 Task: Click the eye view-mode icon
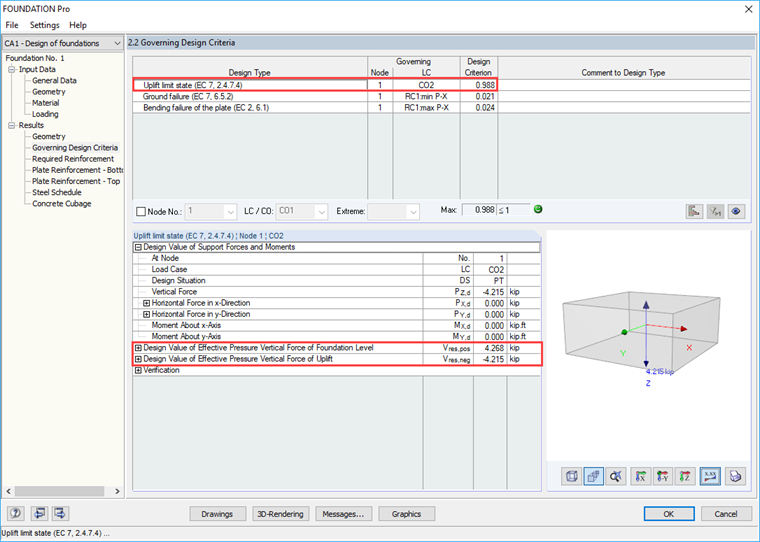pos(736,211)
